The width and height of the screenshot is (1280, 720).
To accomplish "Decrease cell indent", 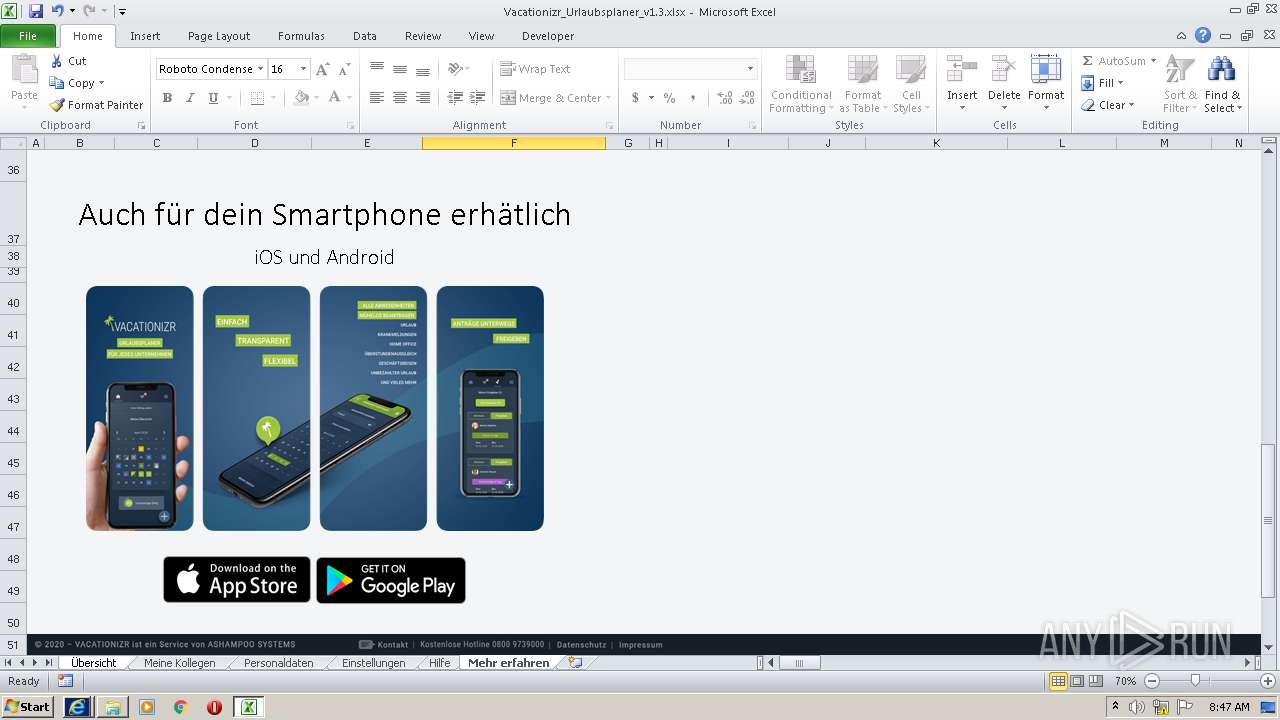I will (455, 98).
